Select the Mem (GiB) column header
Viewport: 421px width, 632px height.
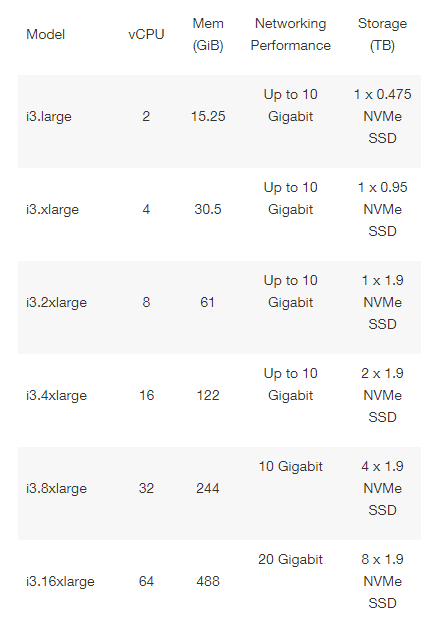point(208,34)
